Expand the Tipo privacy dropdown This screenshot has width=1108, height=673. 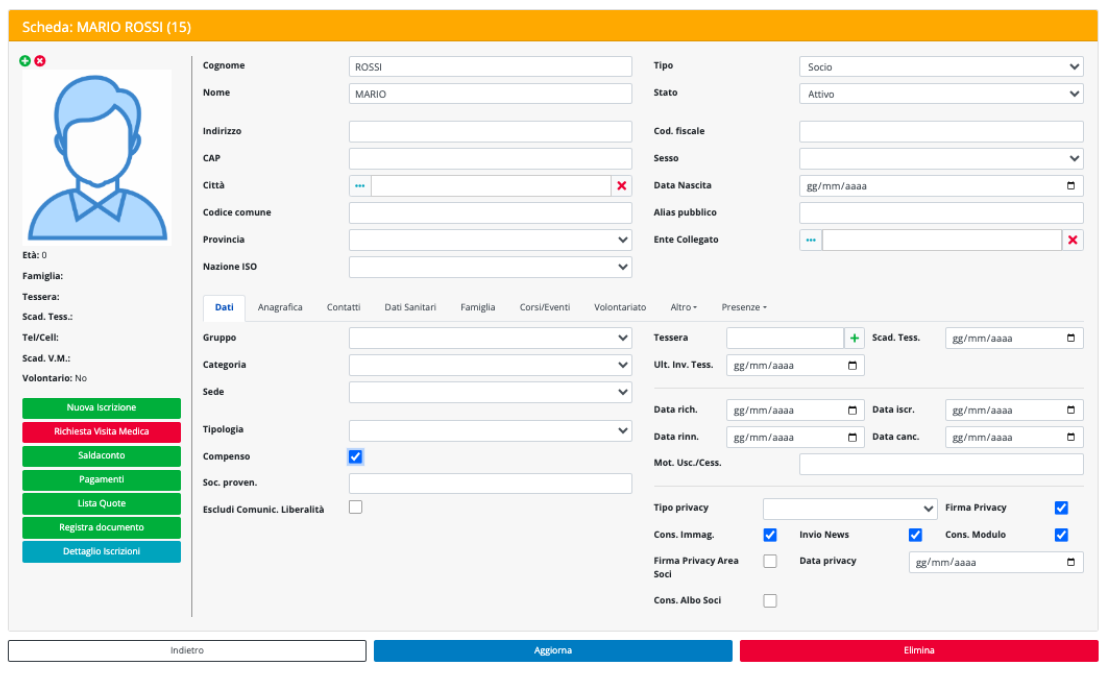[x=850, y=508]
